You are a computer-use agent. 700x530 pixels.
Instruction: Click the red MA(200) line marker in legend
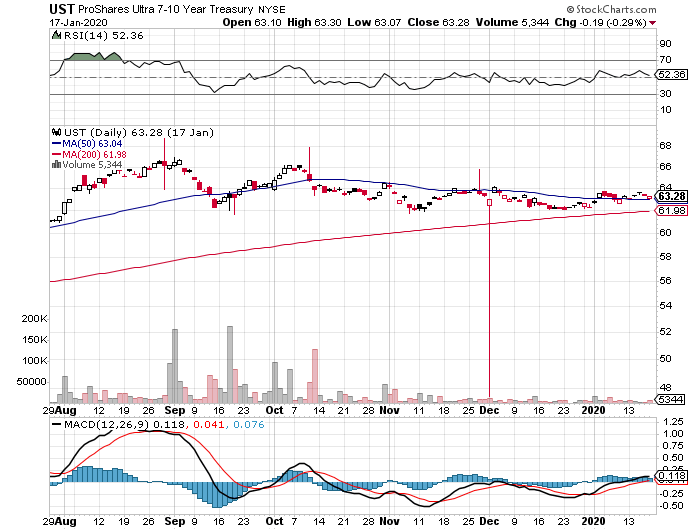tap(56, 154)
